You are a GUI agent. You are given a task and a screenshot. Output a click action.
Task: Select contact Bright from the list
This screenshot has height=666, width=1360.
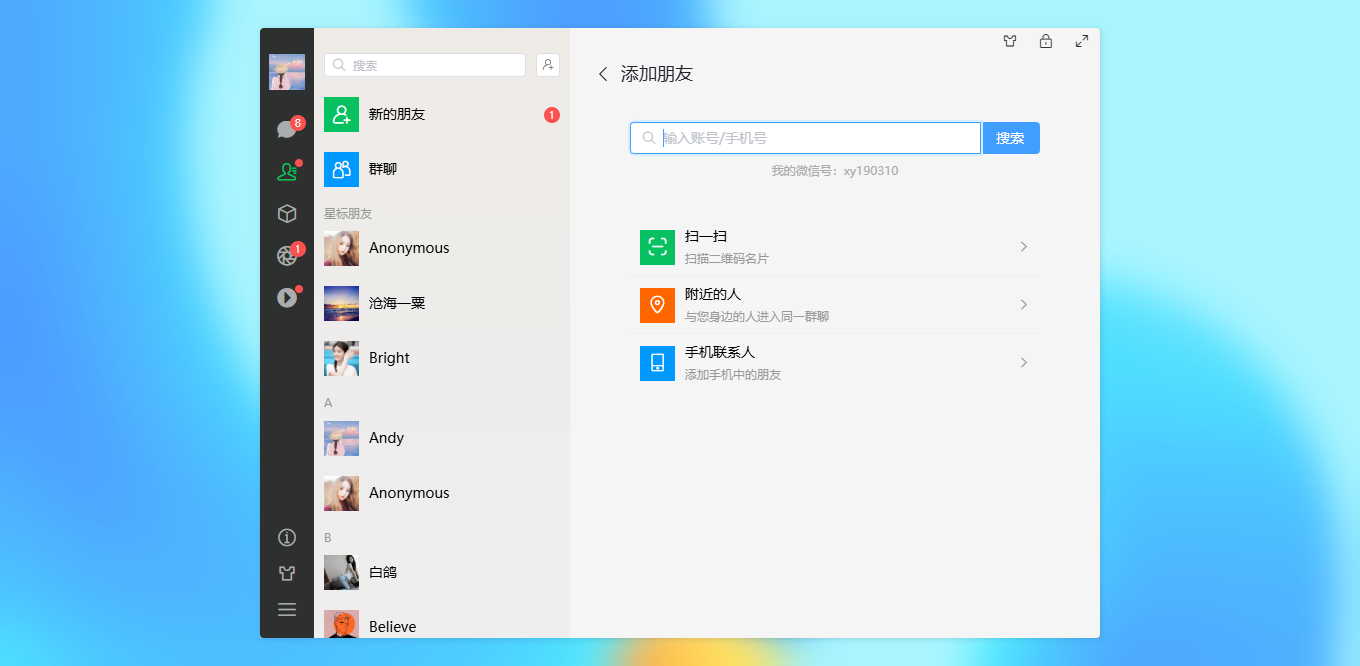[420, 357]
